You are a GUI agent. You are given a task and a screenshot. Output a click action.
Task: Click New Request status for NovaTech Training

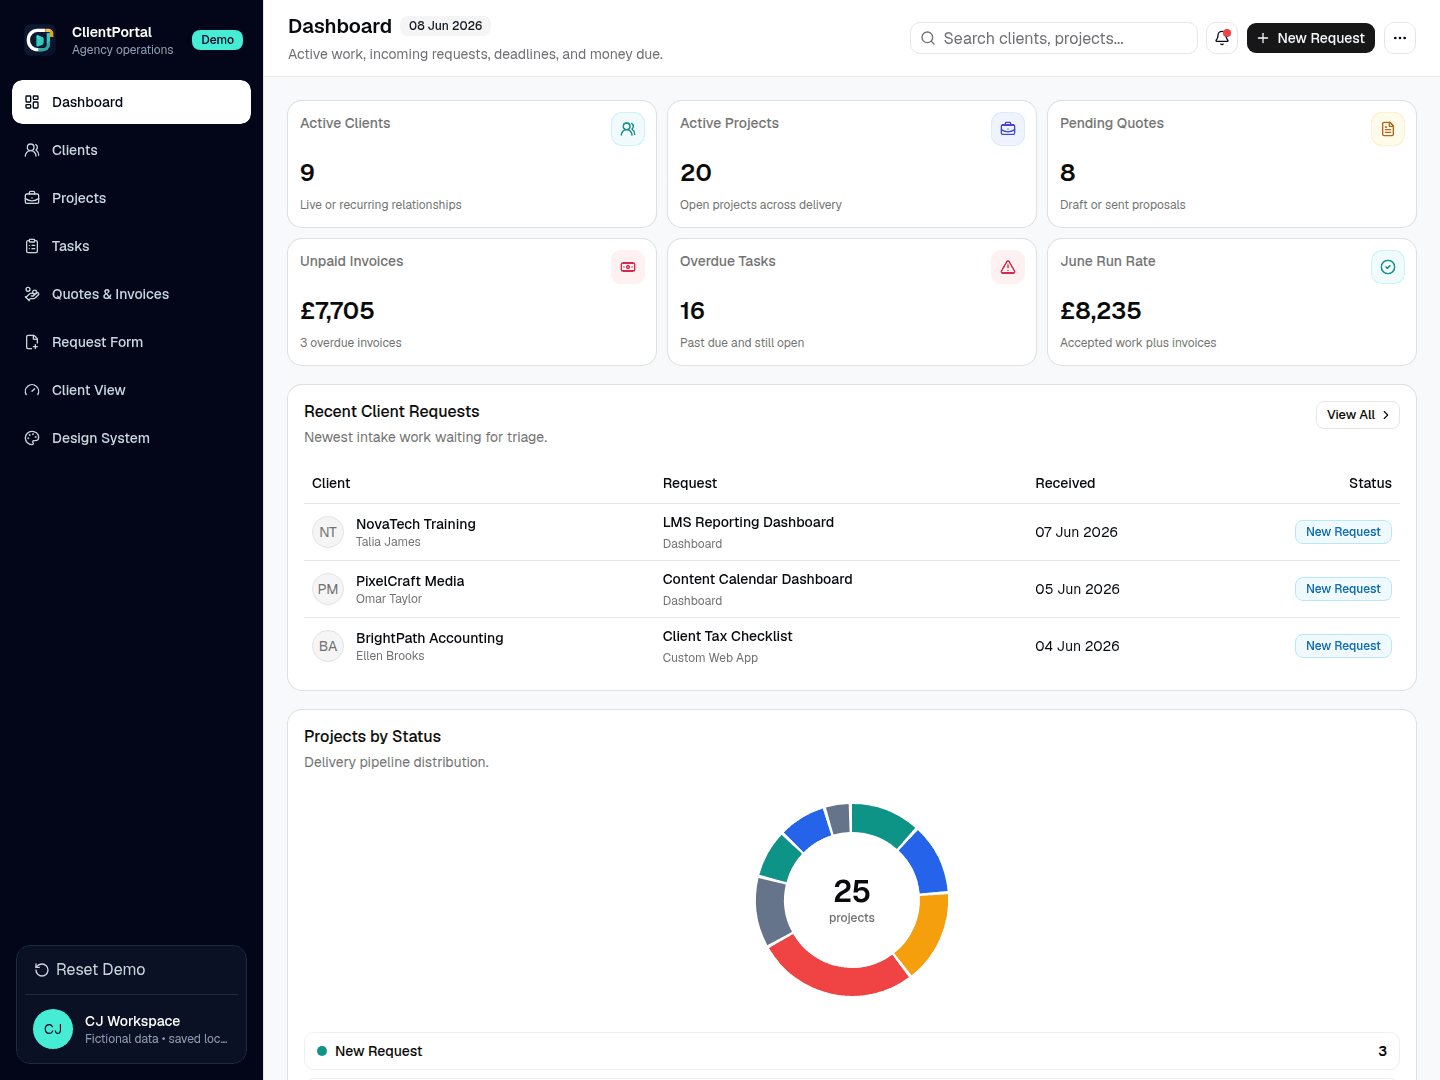1343,532
